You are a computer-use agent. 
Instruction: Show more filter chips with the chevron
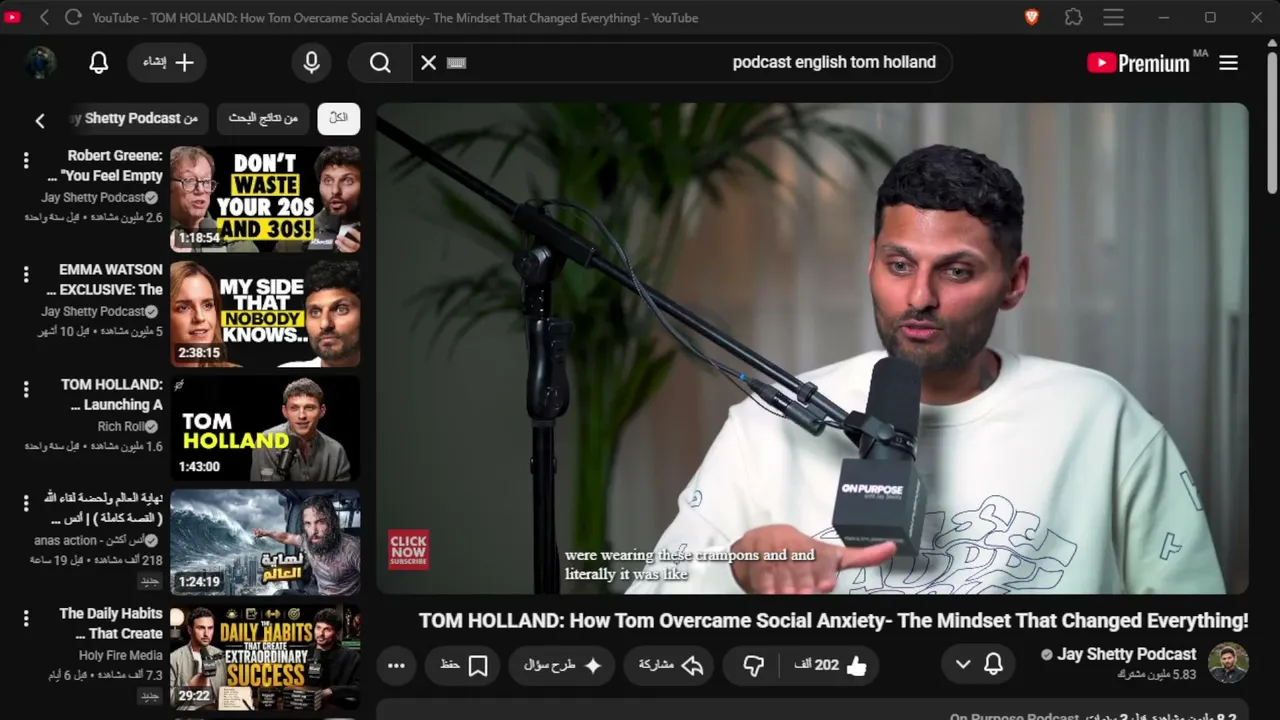[x=40, y=120]
